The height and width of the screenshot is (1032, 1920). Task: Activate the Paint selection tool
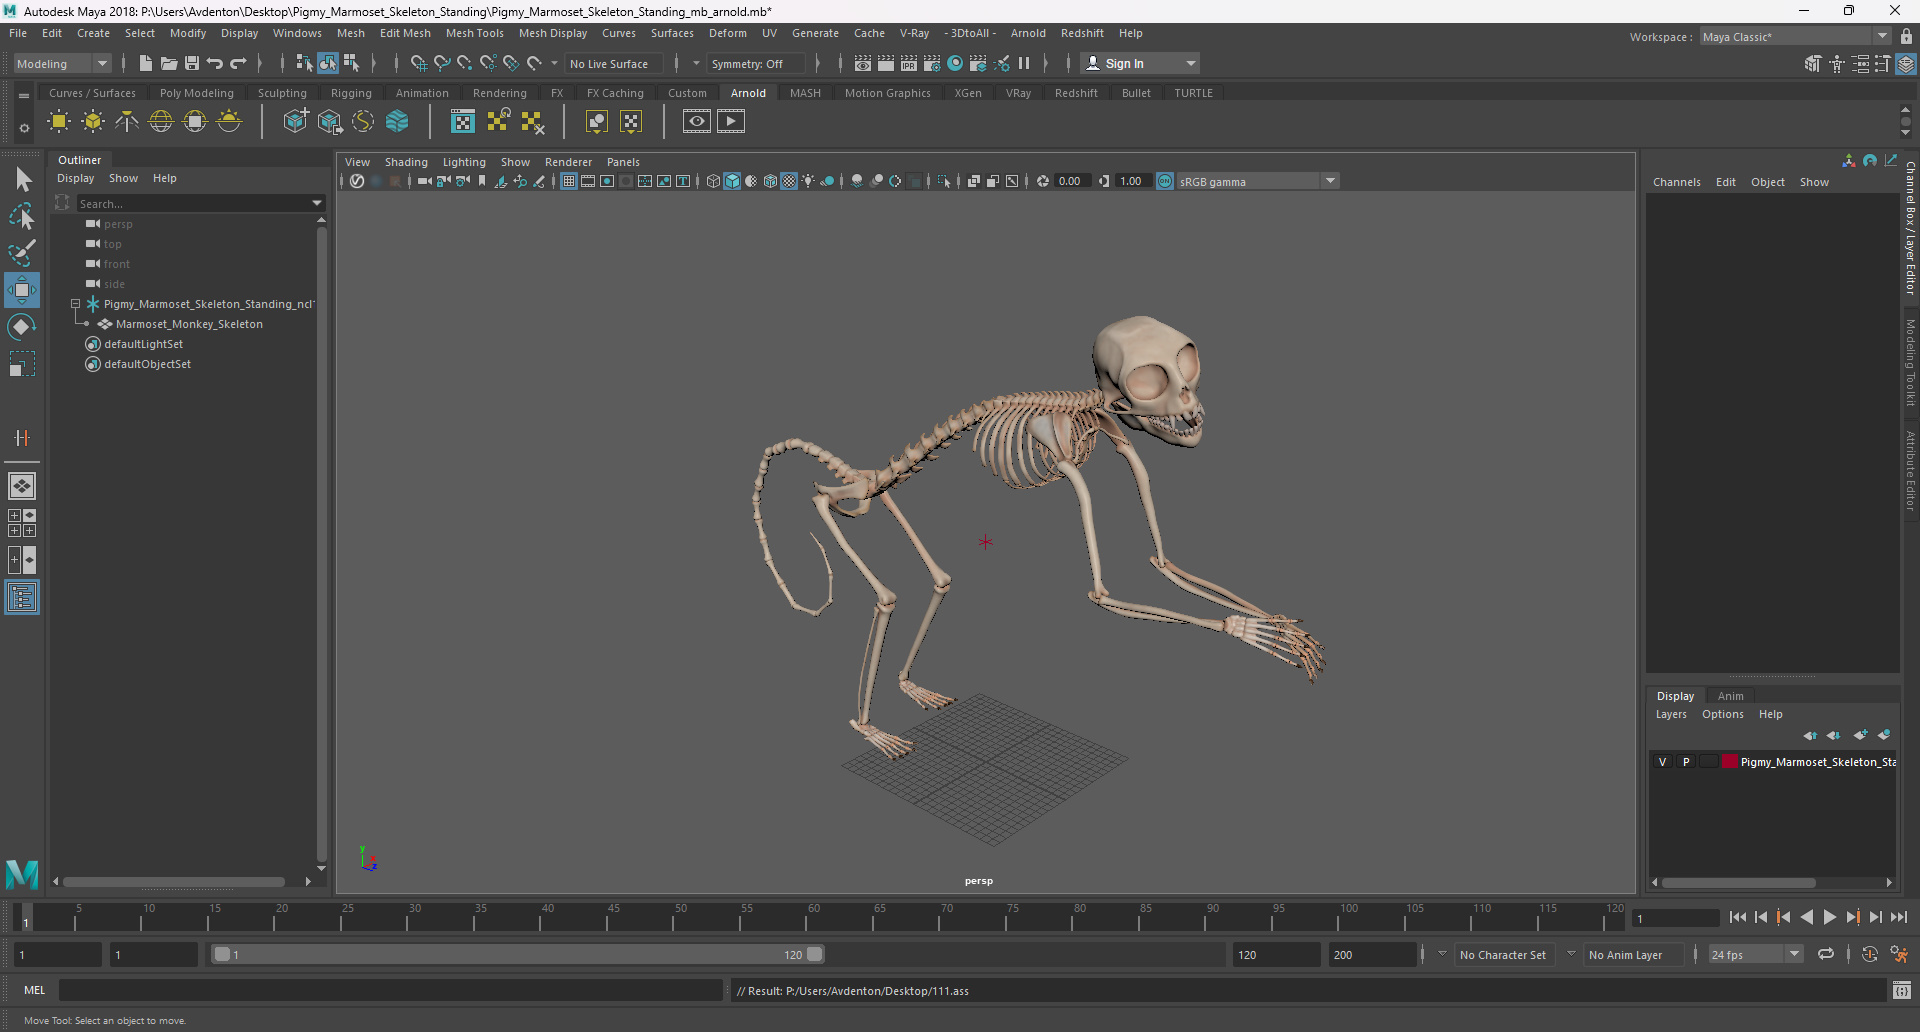(x=22, y=254)
